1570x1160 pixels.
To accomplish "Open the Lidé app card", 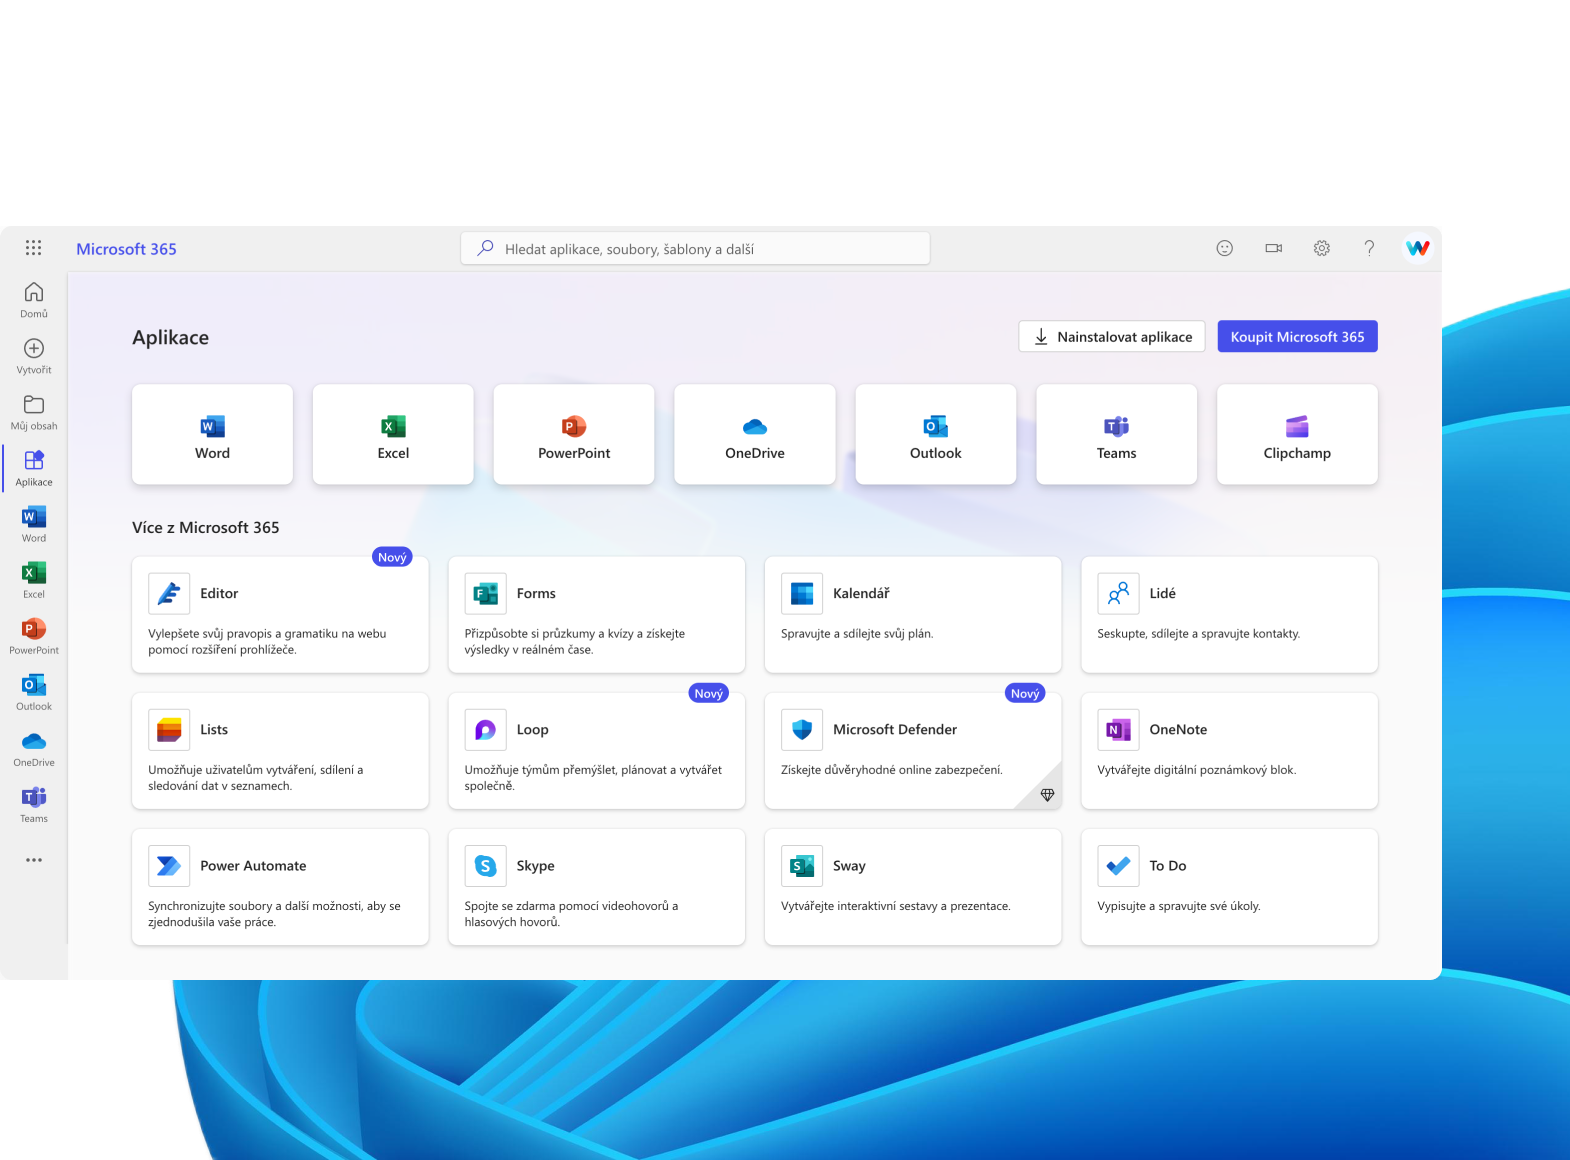I will pyautogui.click(x=1229, y=615).
